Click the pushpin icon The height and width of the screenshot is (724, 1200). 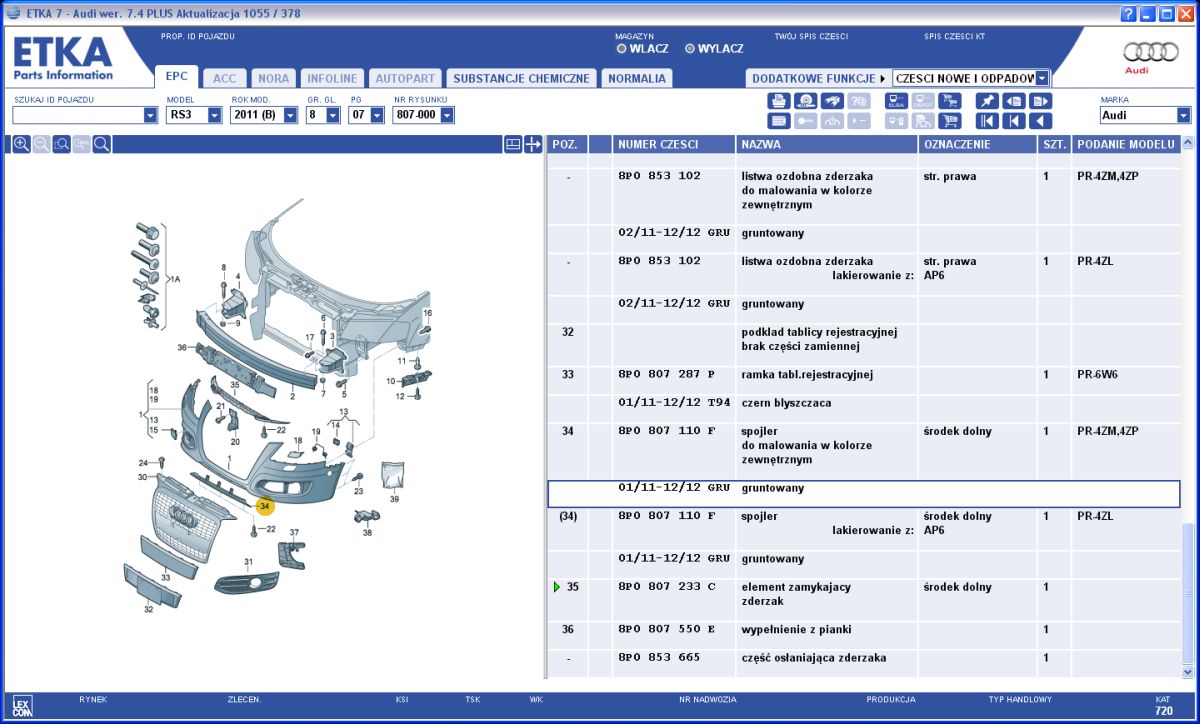(x=987, y=101)
